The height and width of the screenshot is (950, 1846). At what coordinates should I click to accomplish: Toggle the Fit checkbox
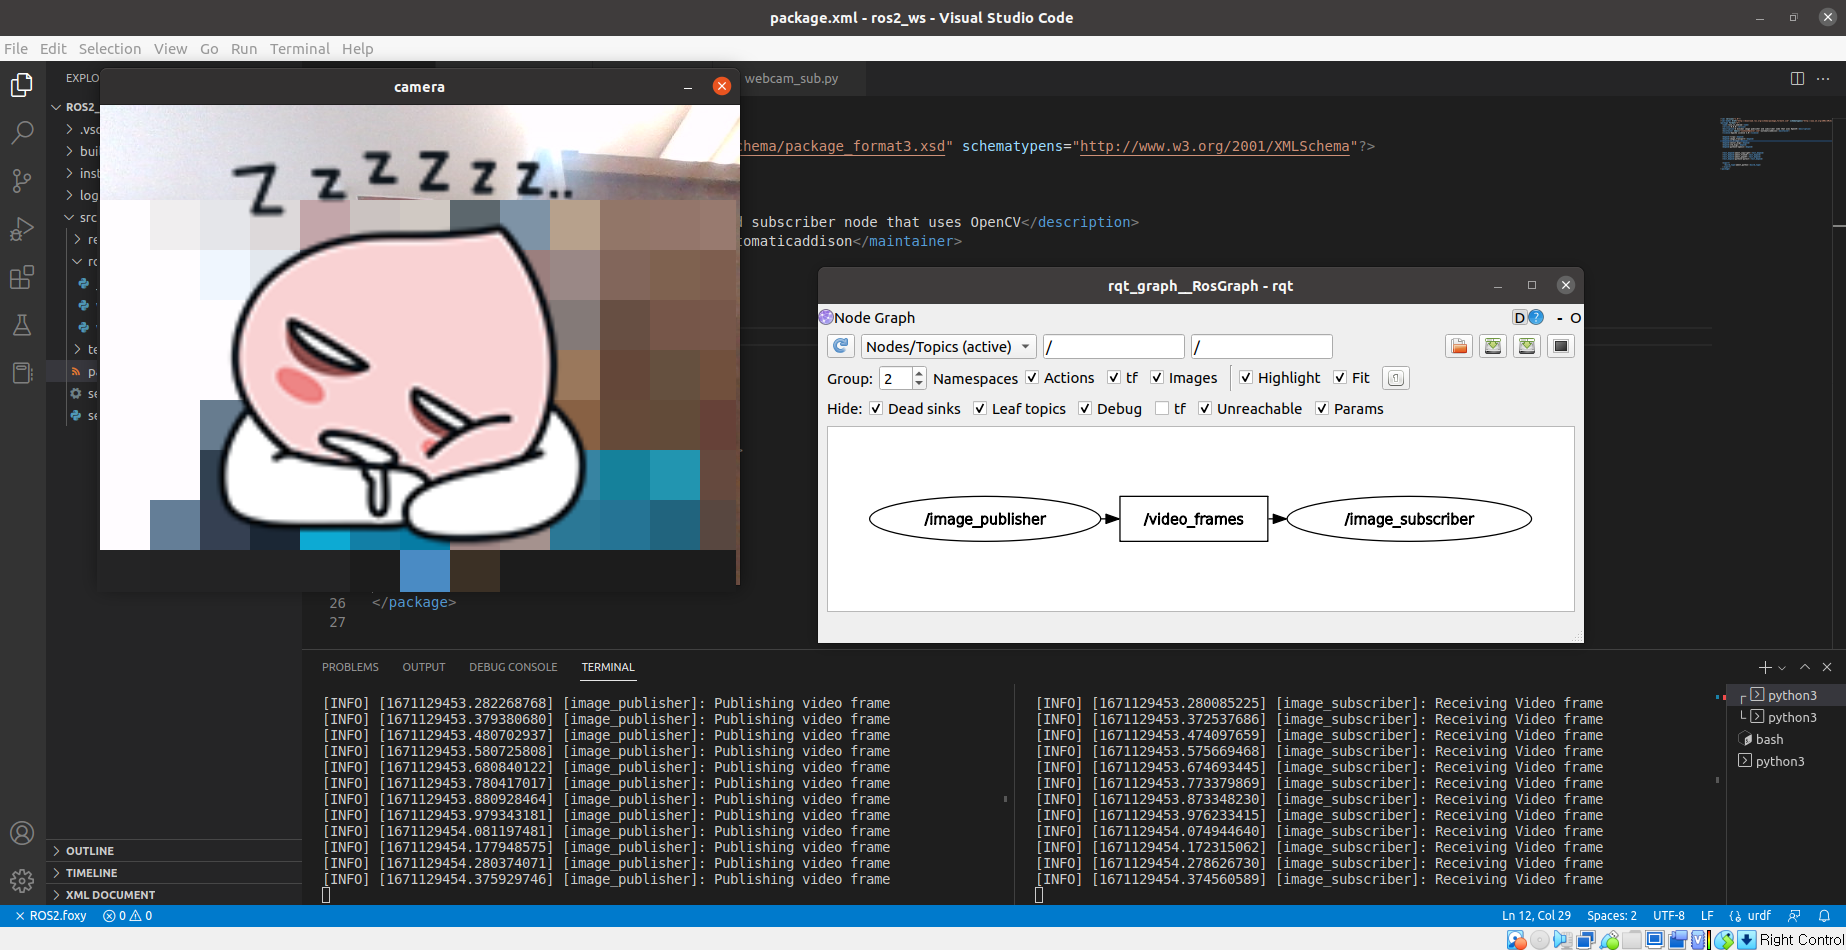point(1340,378)
